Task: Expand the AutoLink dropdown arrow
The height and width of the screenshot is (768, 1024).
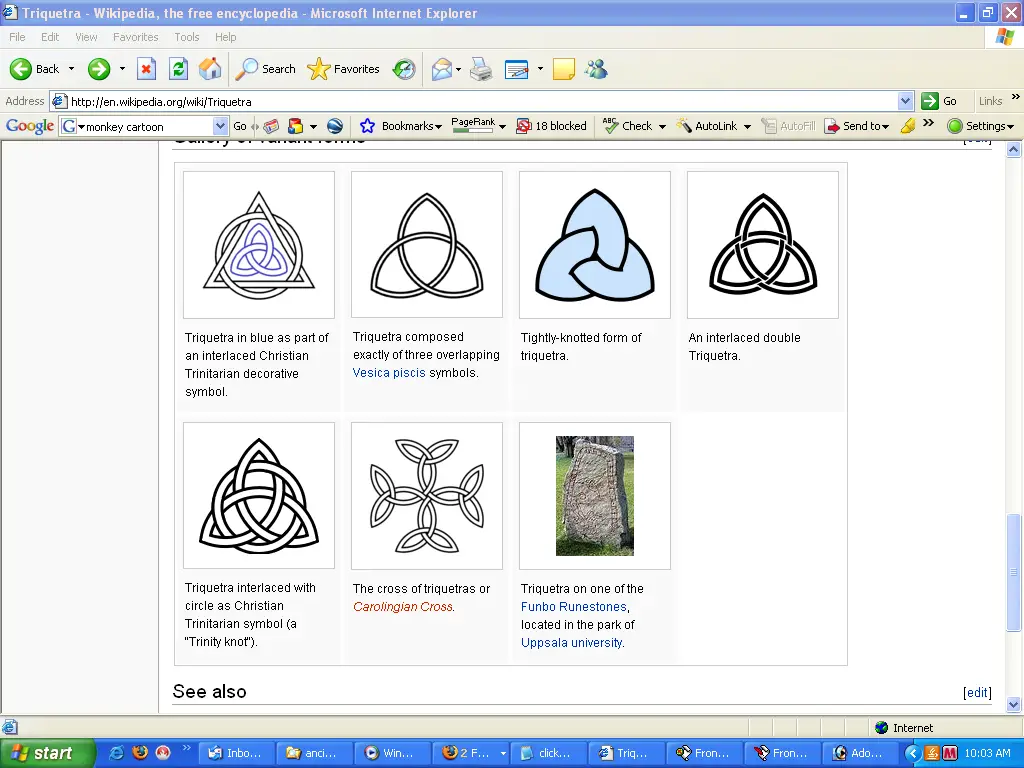Action: pyautogui.click(x=747, y=126)
